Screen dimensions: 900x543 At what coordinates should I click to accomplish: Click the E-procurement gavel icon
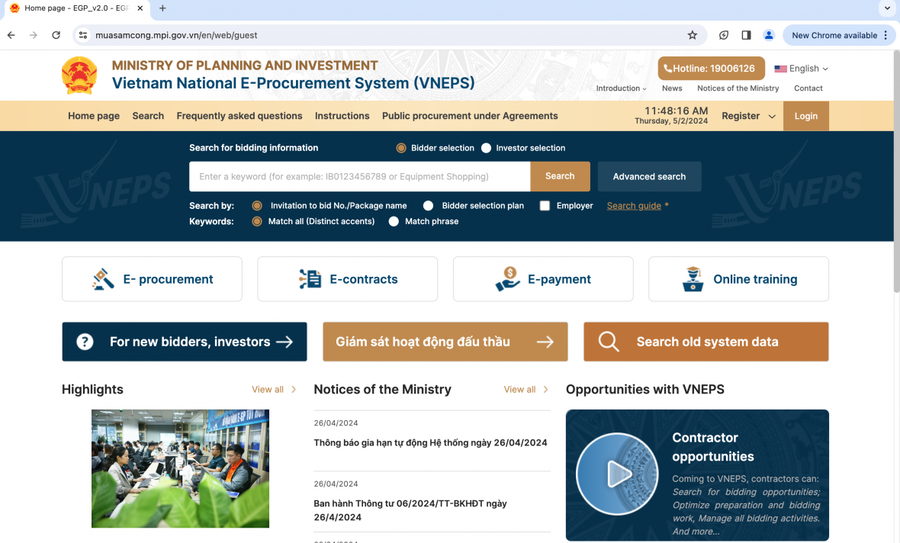pos(103,279)
